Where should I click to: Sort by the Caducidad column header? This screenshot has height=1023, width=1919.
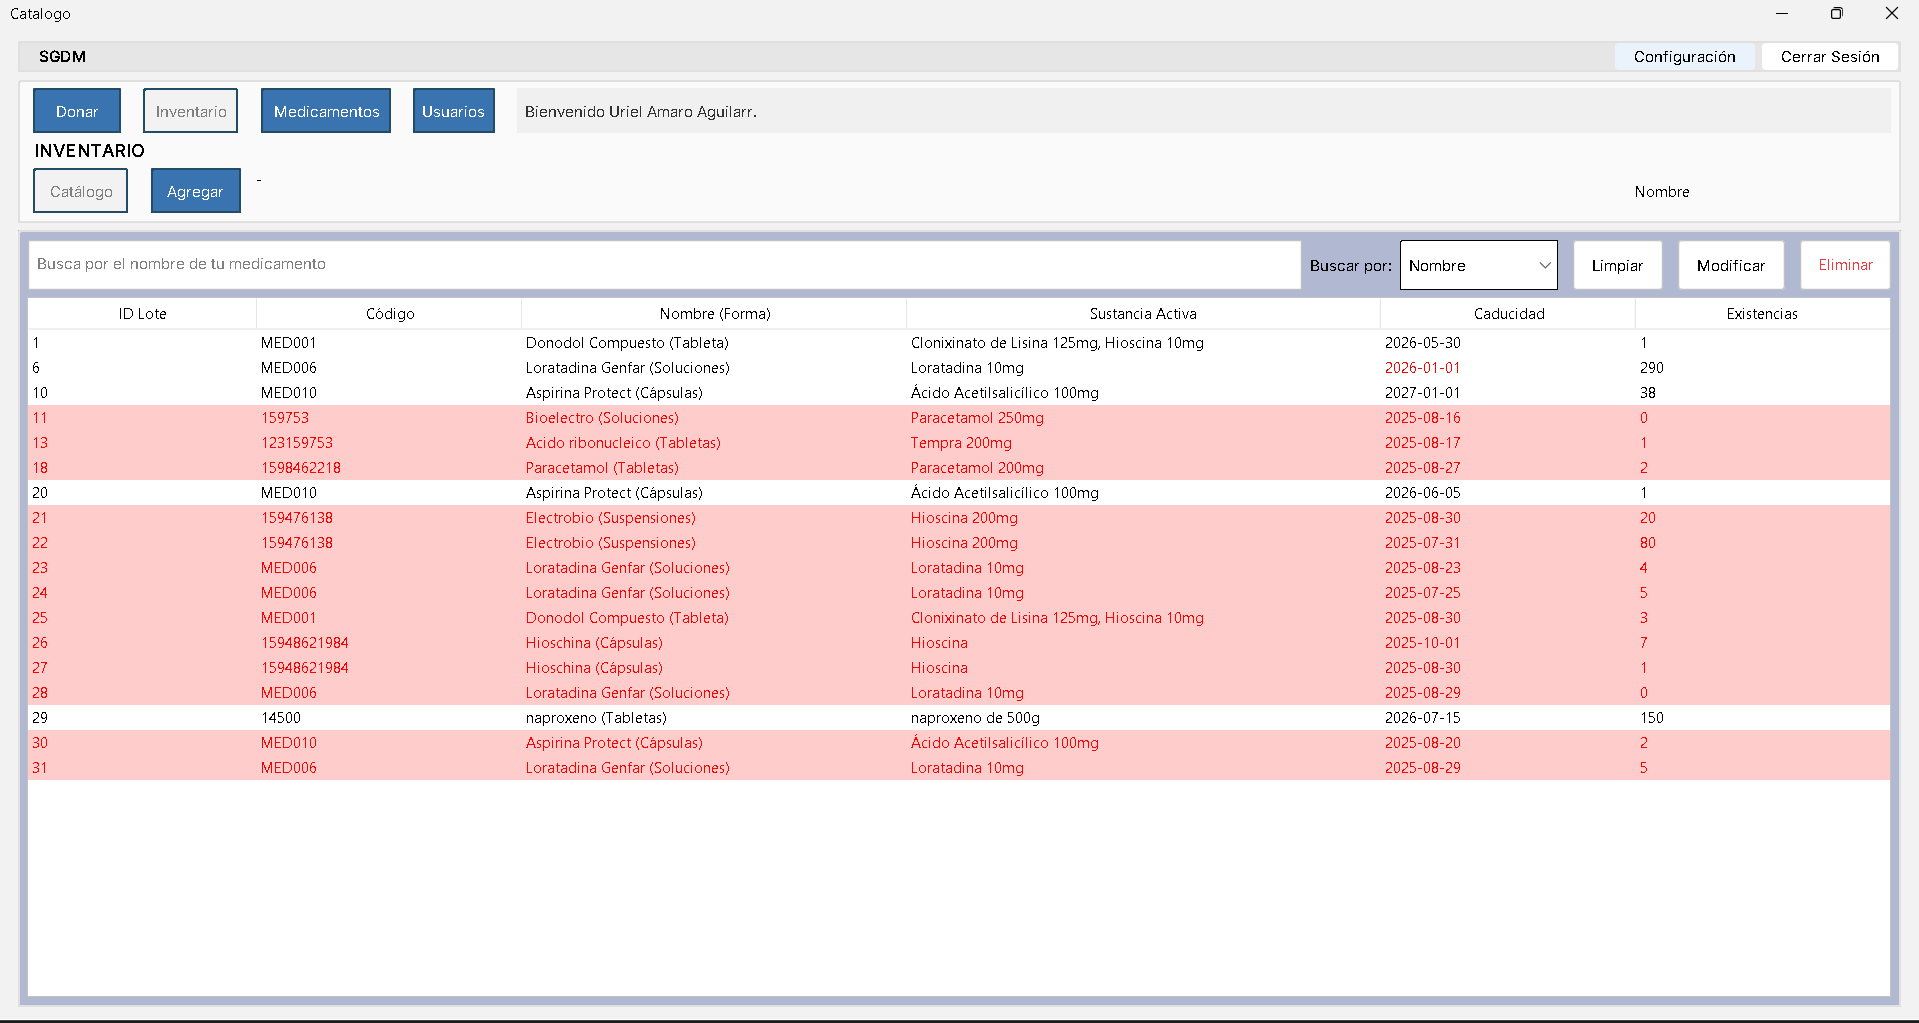(x=1508, y=314)
